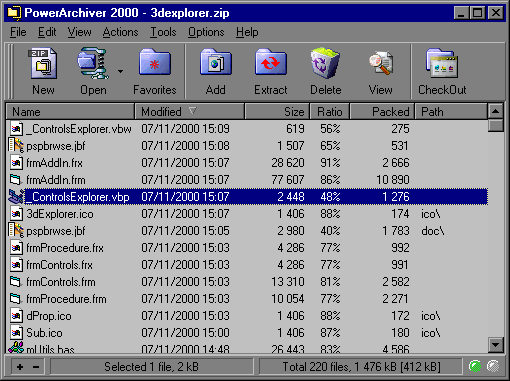This screenshot has height=381, width=510.
Task: Open the Actions menu
Action: point(120,32)
